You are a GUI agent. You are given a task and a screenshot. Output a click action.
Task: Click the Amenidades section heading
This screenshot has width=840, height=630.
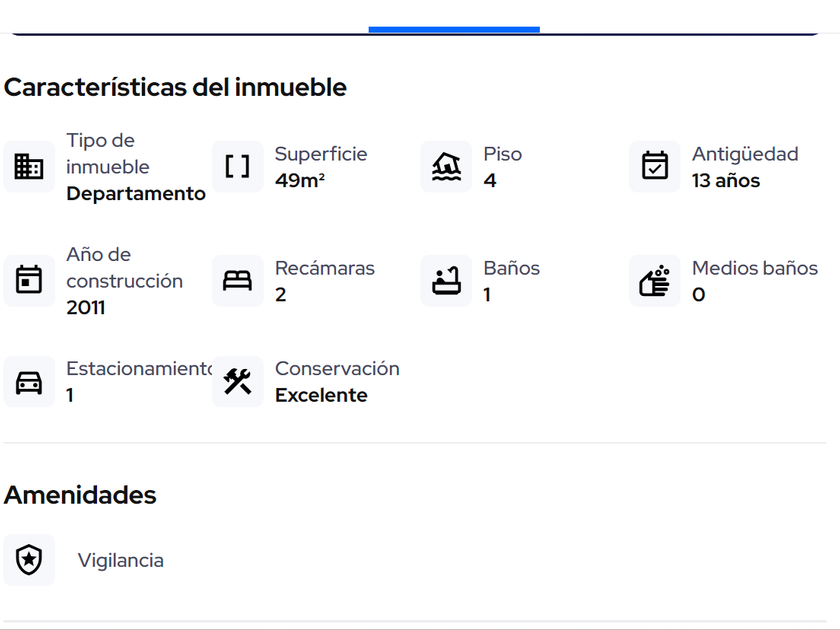(x=80, y=495)
